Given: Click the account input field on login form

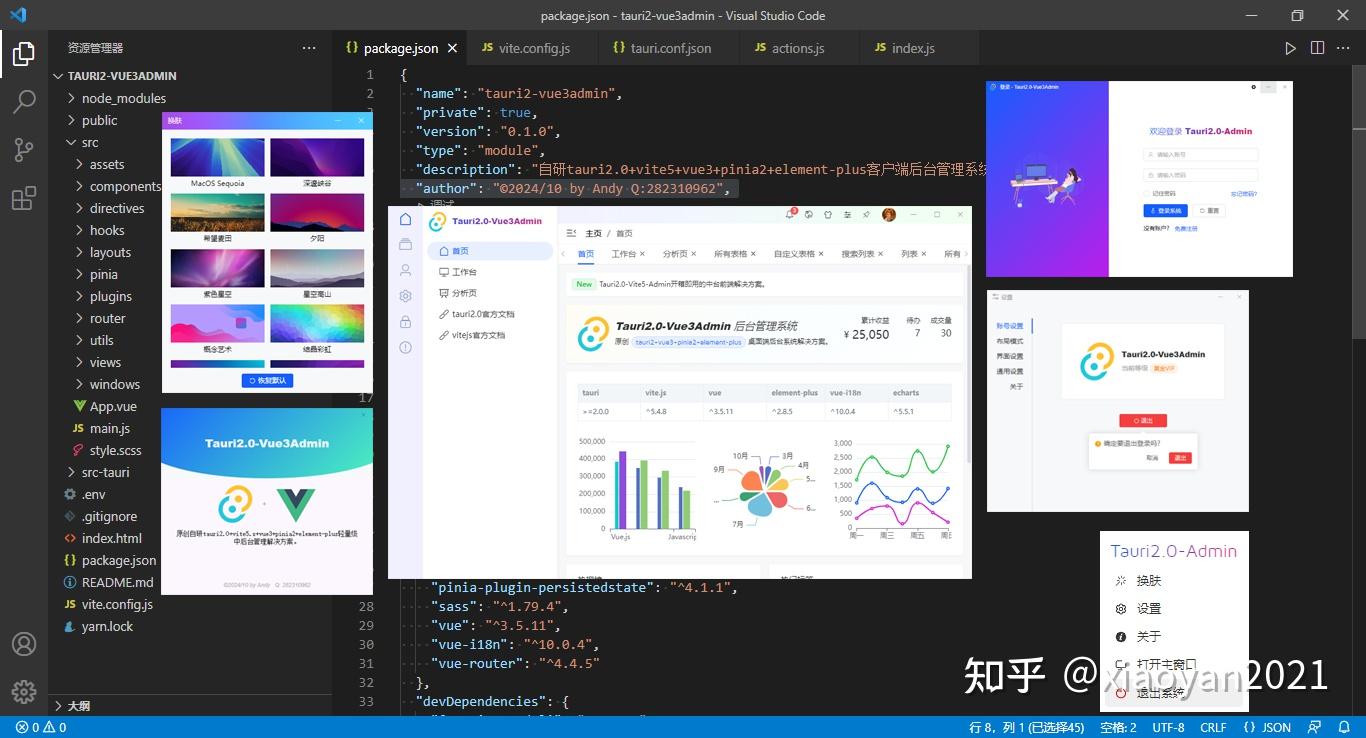Looking at the screenshot, I should coord(1200,155).
